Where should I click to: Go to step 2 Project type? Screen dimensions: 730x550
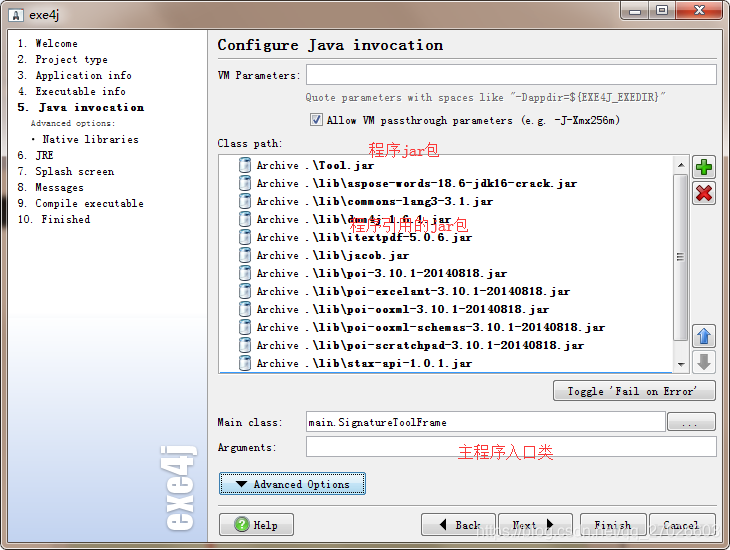62,60
